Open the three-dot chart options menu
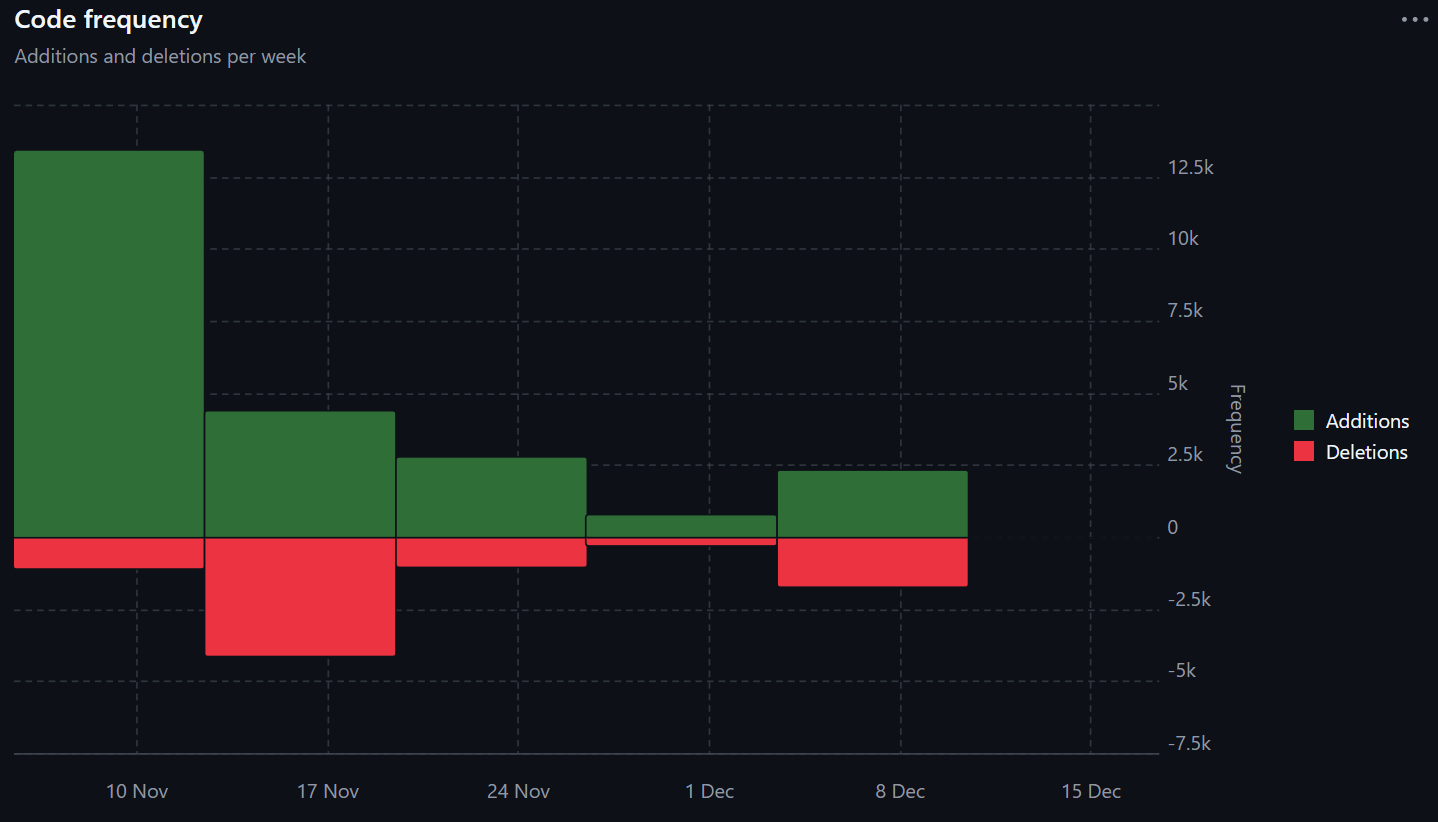Viewport: 1438px width, 822px height. coord(1414,20)
